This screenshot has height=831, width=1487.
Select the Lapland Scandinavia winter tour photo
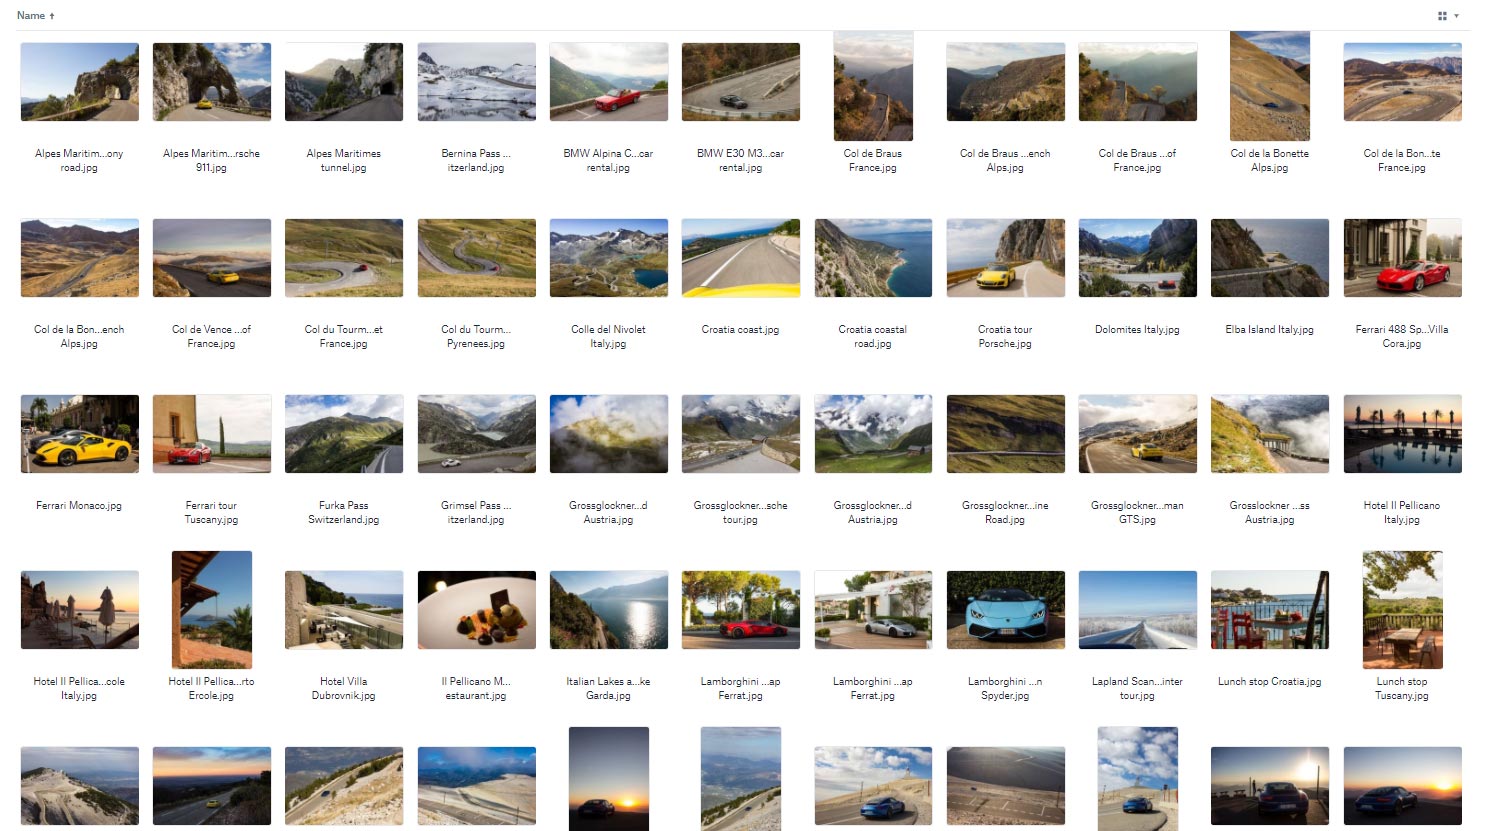coord(1137,610)
